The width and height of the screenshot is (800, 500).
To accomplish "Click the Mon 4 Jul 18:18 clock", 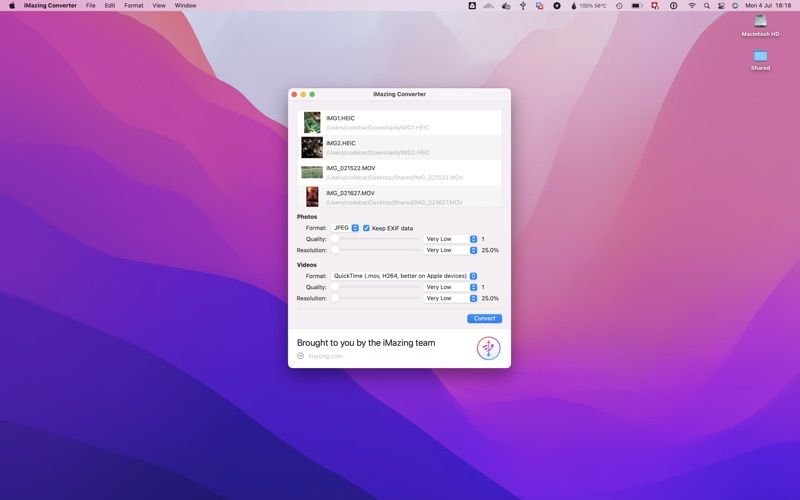I will (x=768, y=6).
